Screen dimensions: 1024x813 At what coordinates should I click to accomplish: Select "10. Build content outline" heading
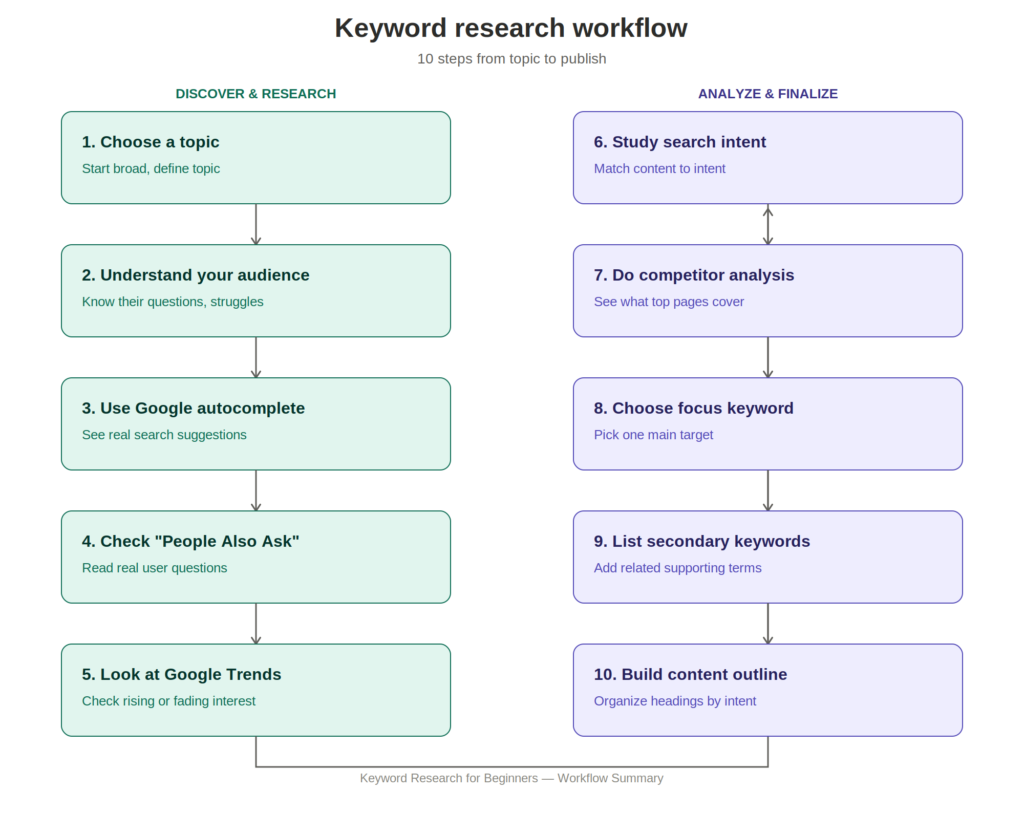690,675
